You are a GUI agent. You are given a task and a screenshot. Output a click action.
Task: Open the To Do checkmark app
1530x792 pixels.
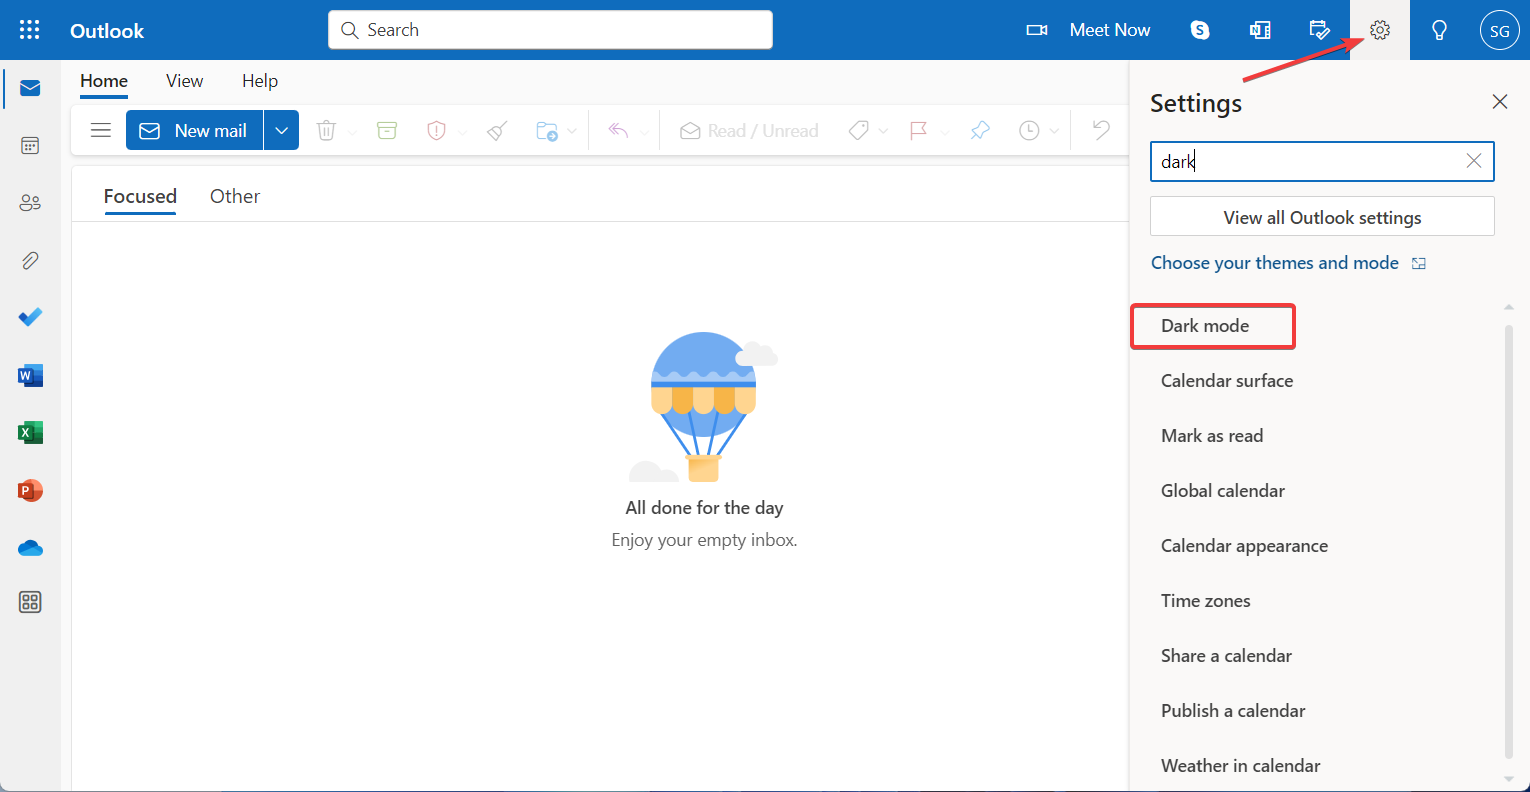pos(30,317)
